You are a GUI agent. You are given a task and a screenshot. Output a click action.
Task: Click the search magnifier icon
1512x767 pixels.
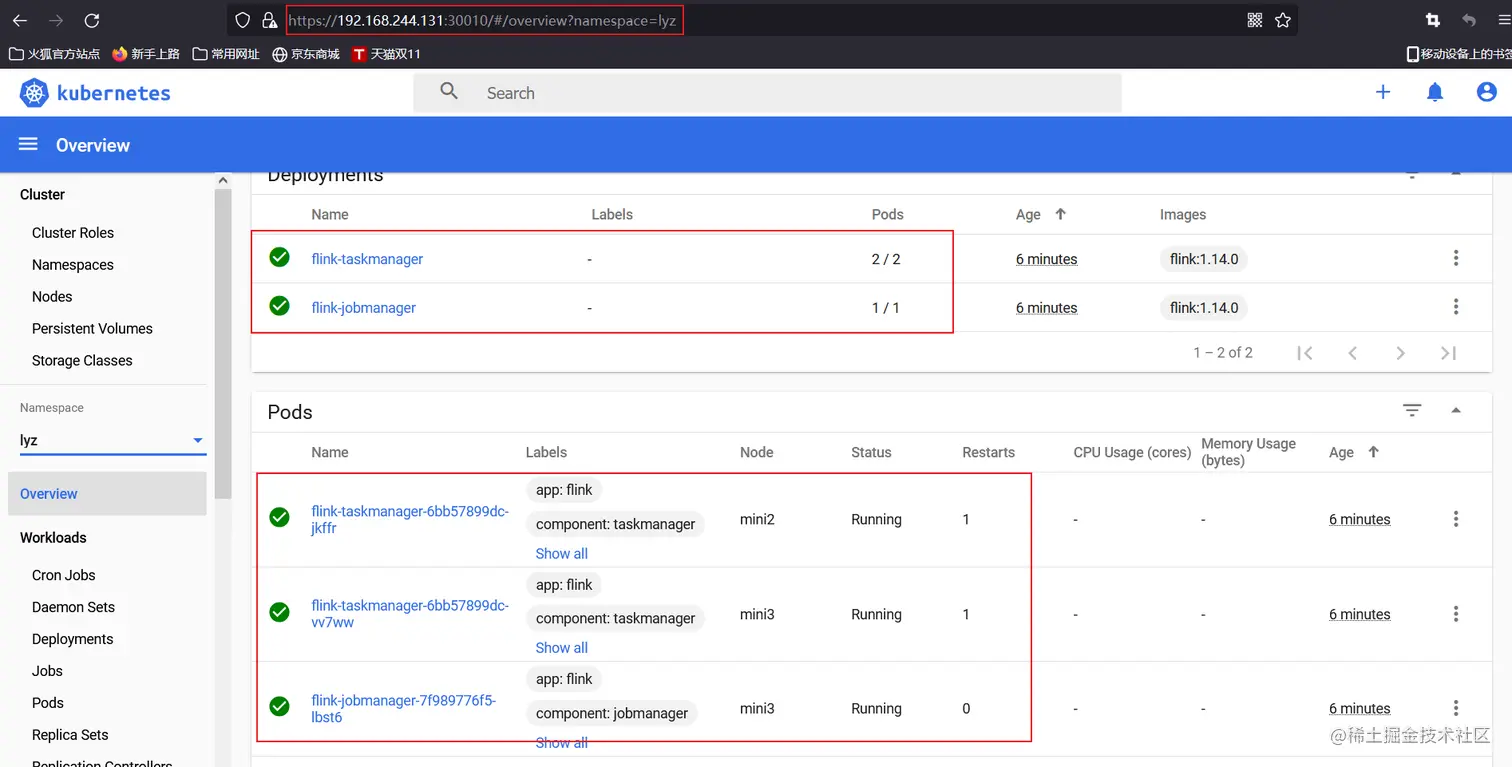click(449, 91)
